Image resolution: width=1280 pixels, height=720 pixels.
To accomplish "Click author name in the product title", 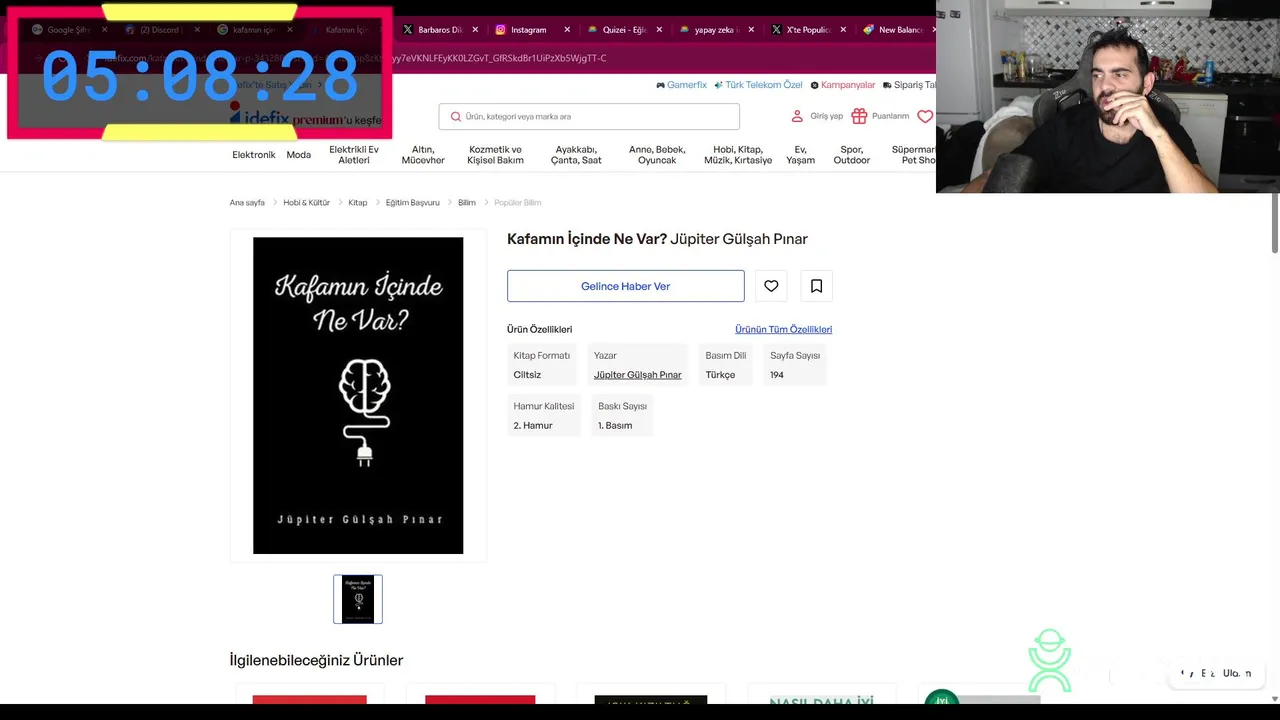I will (x=739, y=239).
